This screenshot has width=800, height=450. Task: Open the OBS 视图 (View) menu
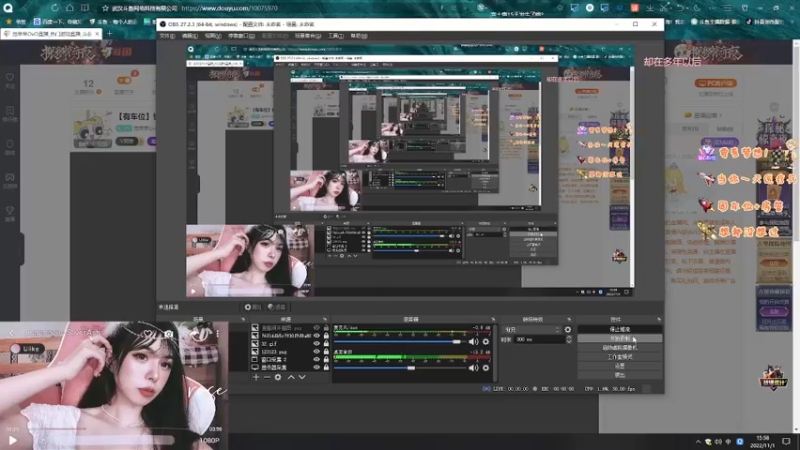(x=213, y=36)
